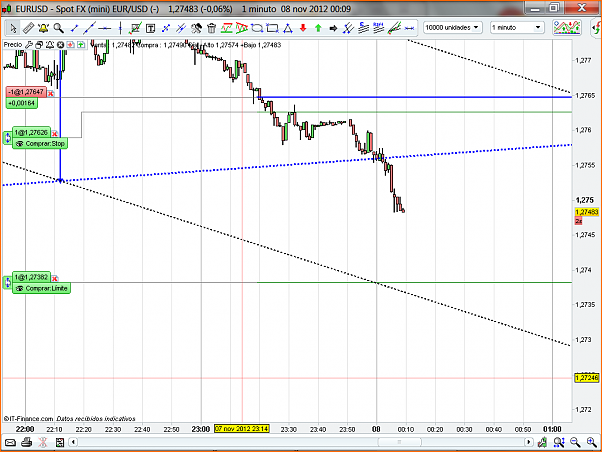
Task: Select the line segment drawing tool
Action: 74,28
